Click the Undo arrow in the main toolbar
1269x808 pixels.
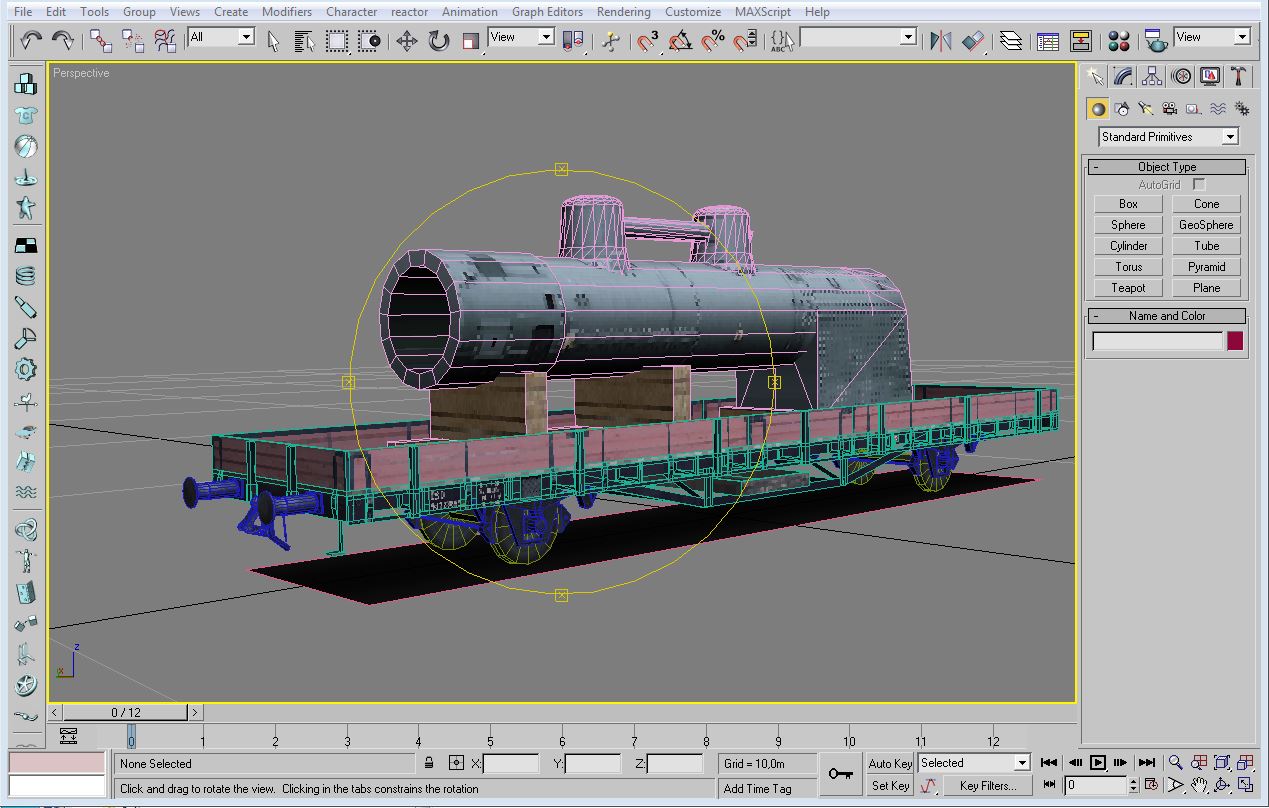pos(31,40)
